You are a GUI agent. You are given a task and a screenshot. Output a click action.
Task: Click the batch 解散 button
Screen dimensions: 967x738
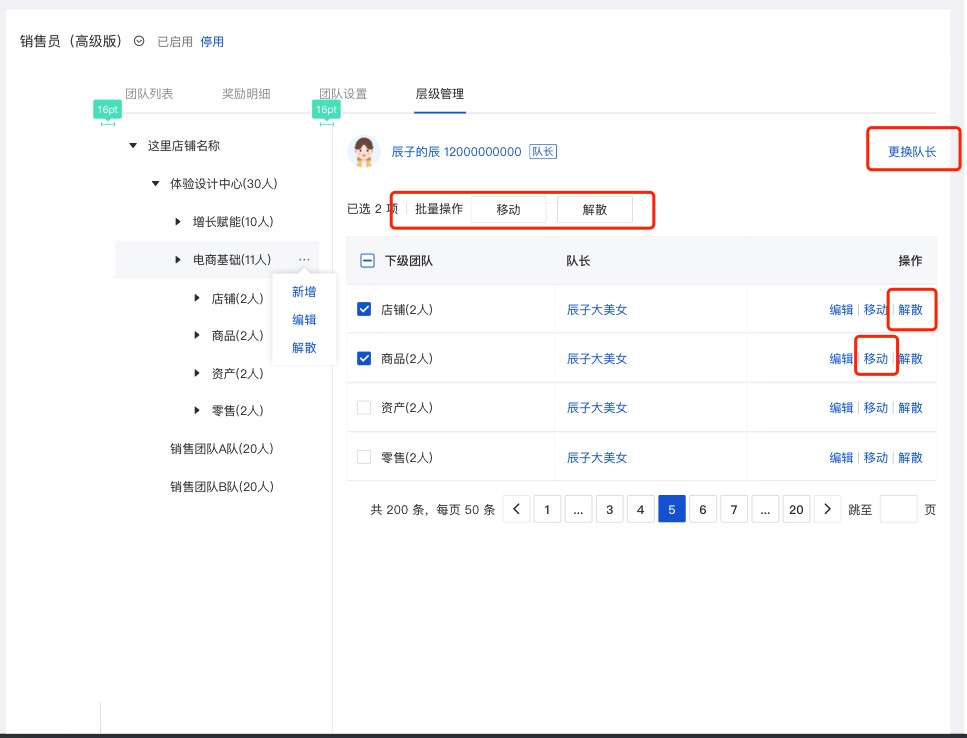tap(595, 210)
